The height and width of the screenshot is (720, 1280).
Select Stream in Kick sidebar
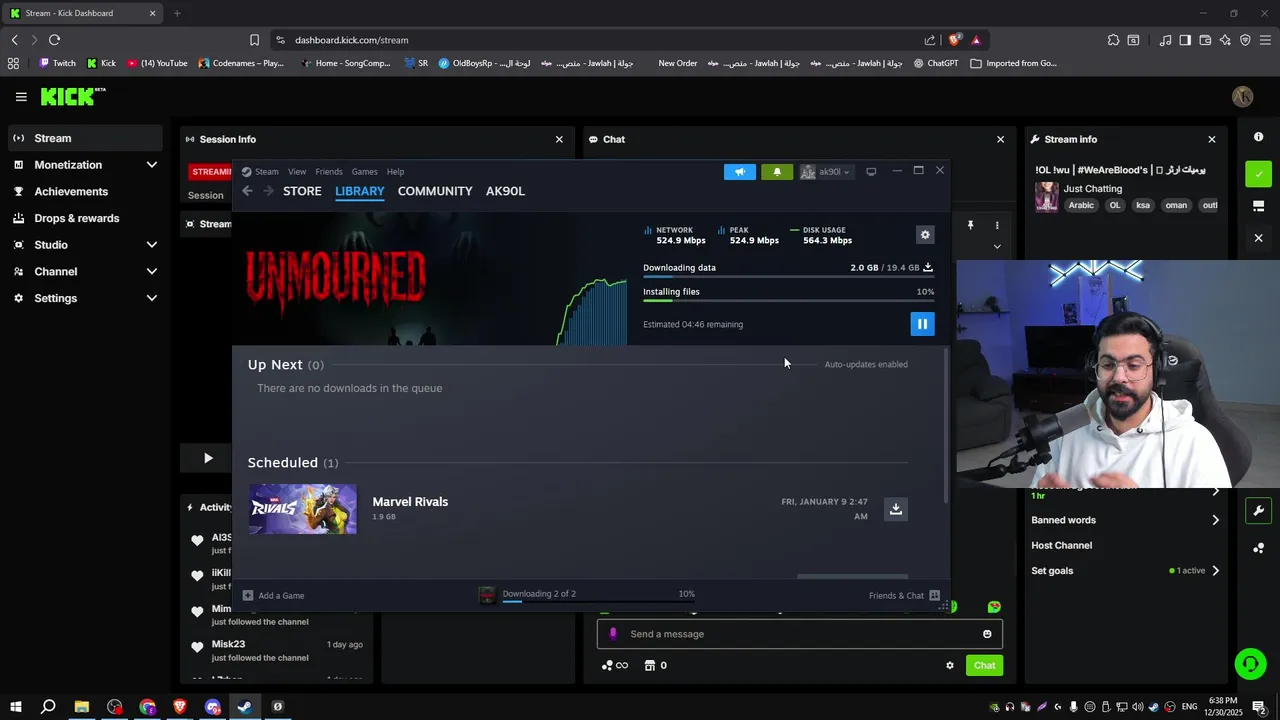(85, 138)
